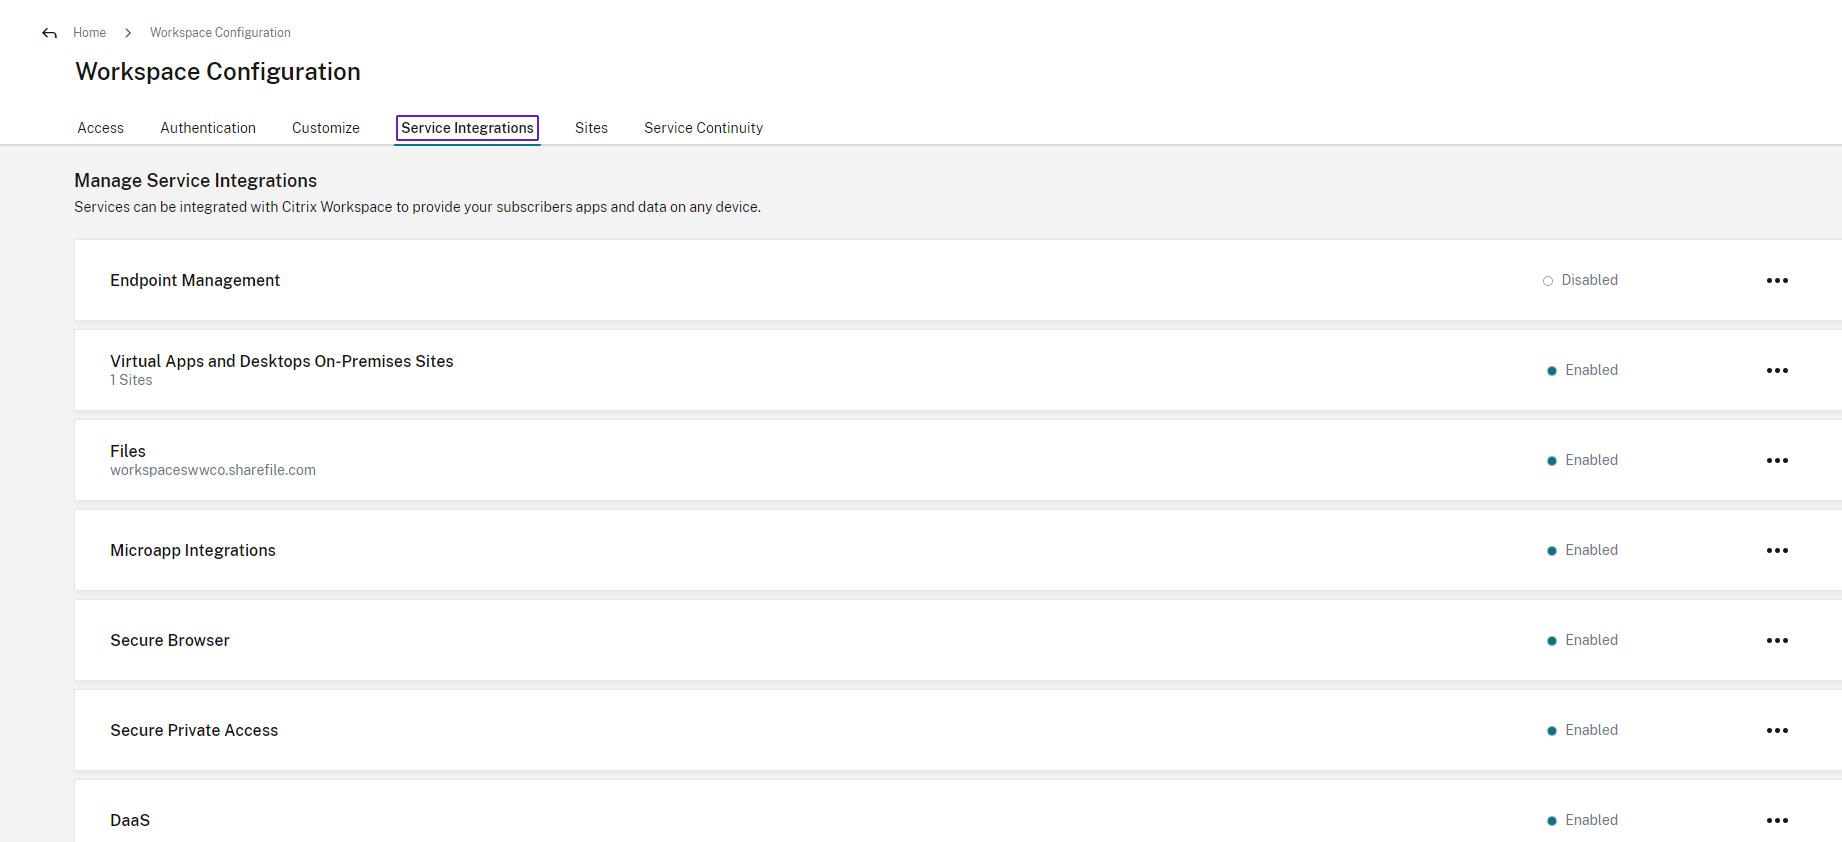
Task: Open Endpoint Management options ellipsis menu
Action: (1777, 281)
